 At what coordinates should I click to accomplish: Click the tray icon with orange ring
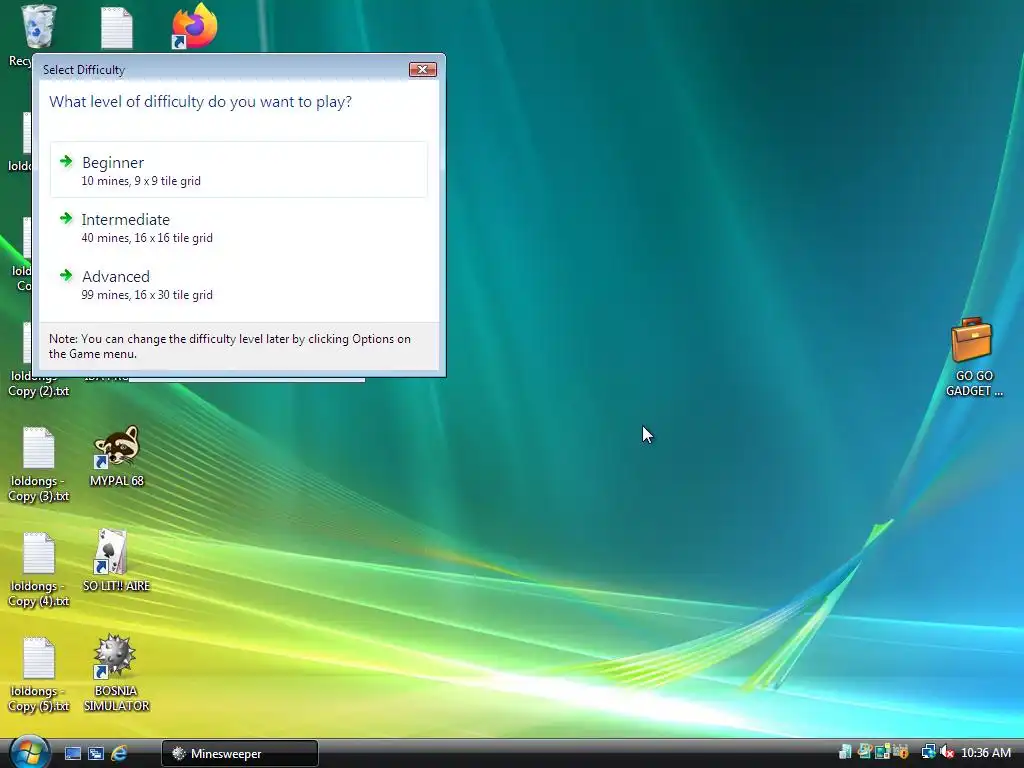865,751
